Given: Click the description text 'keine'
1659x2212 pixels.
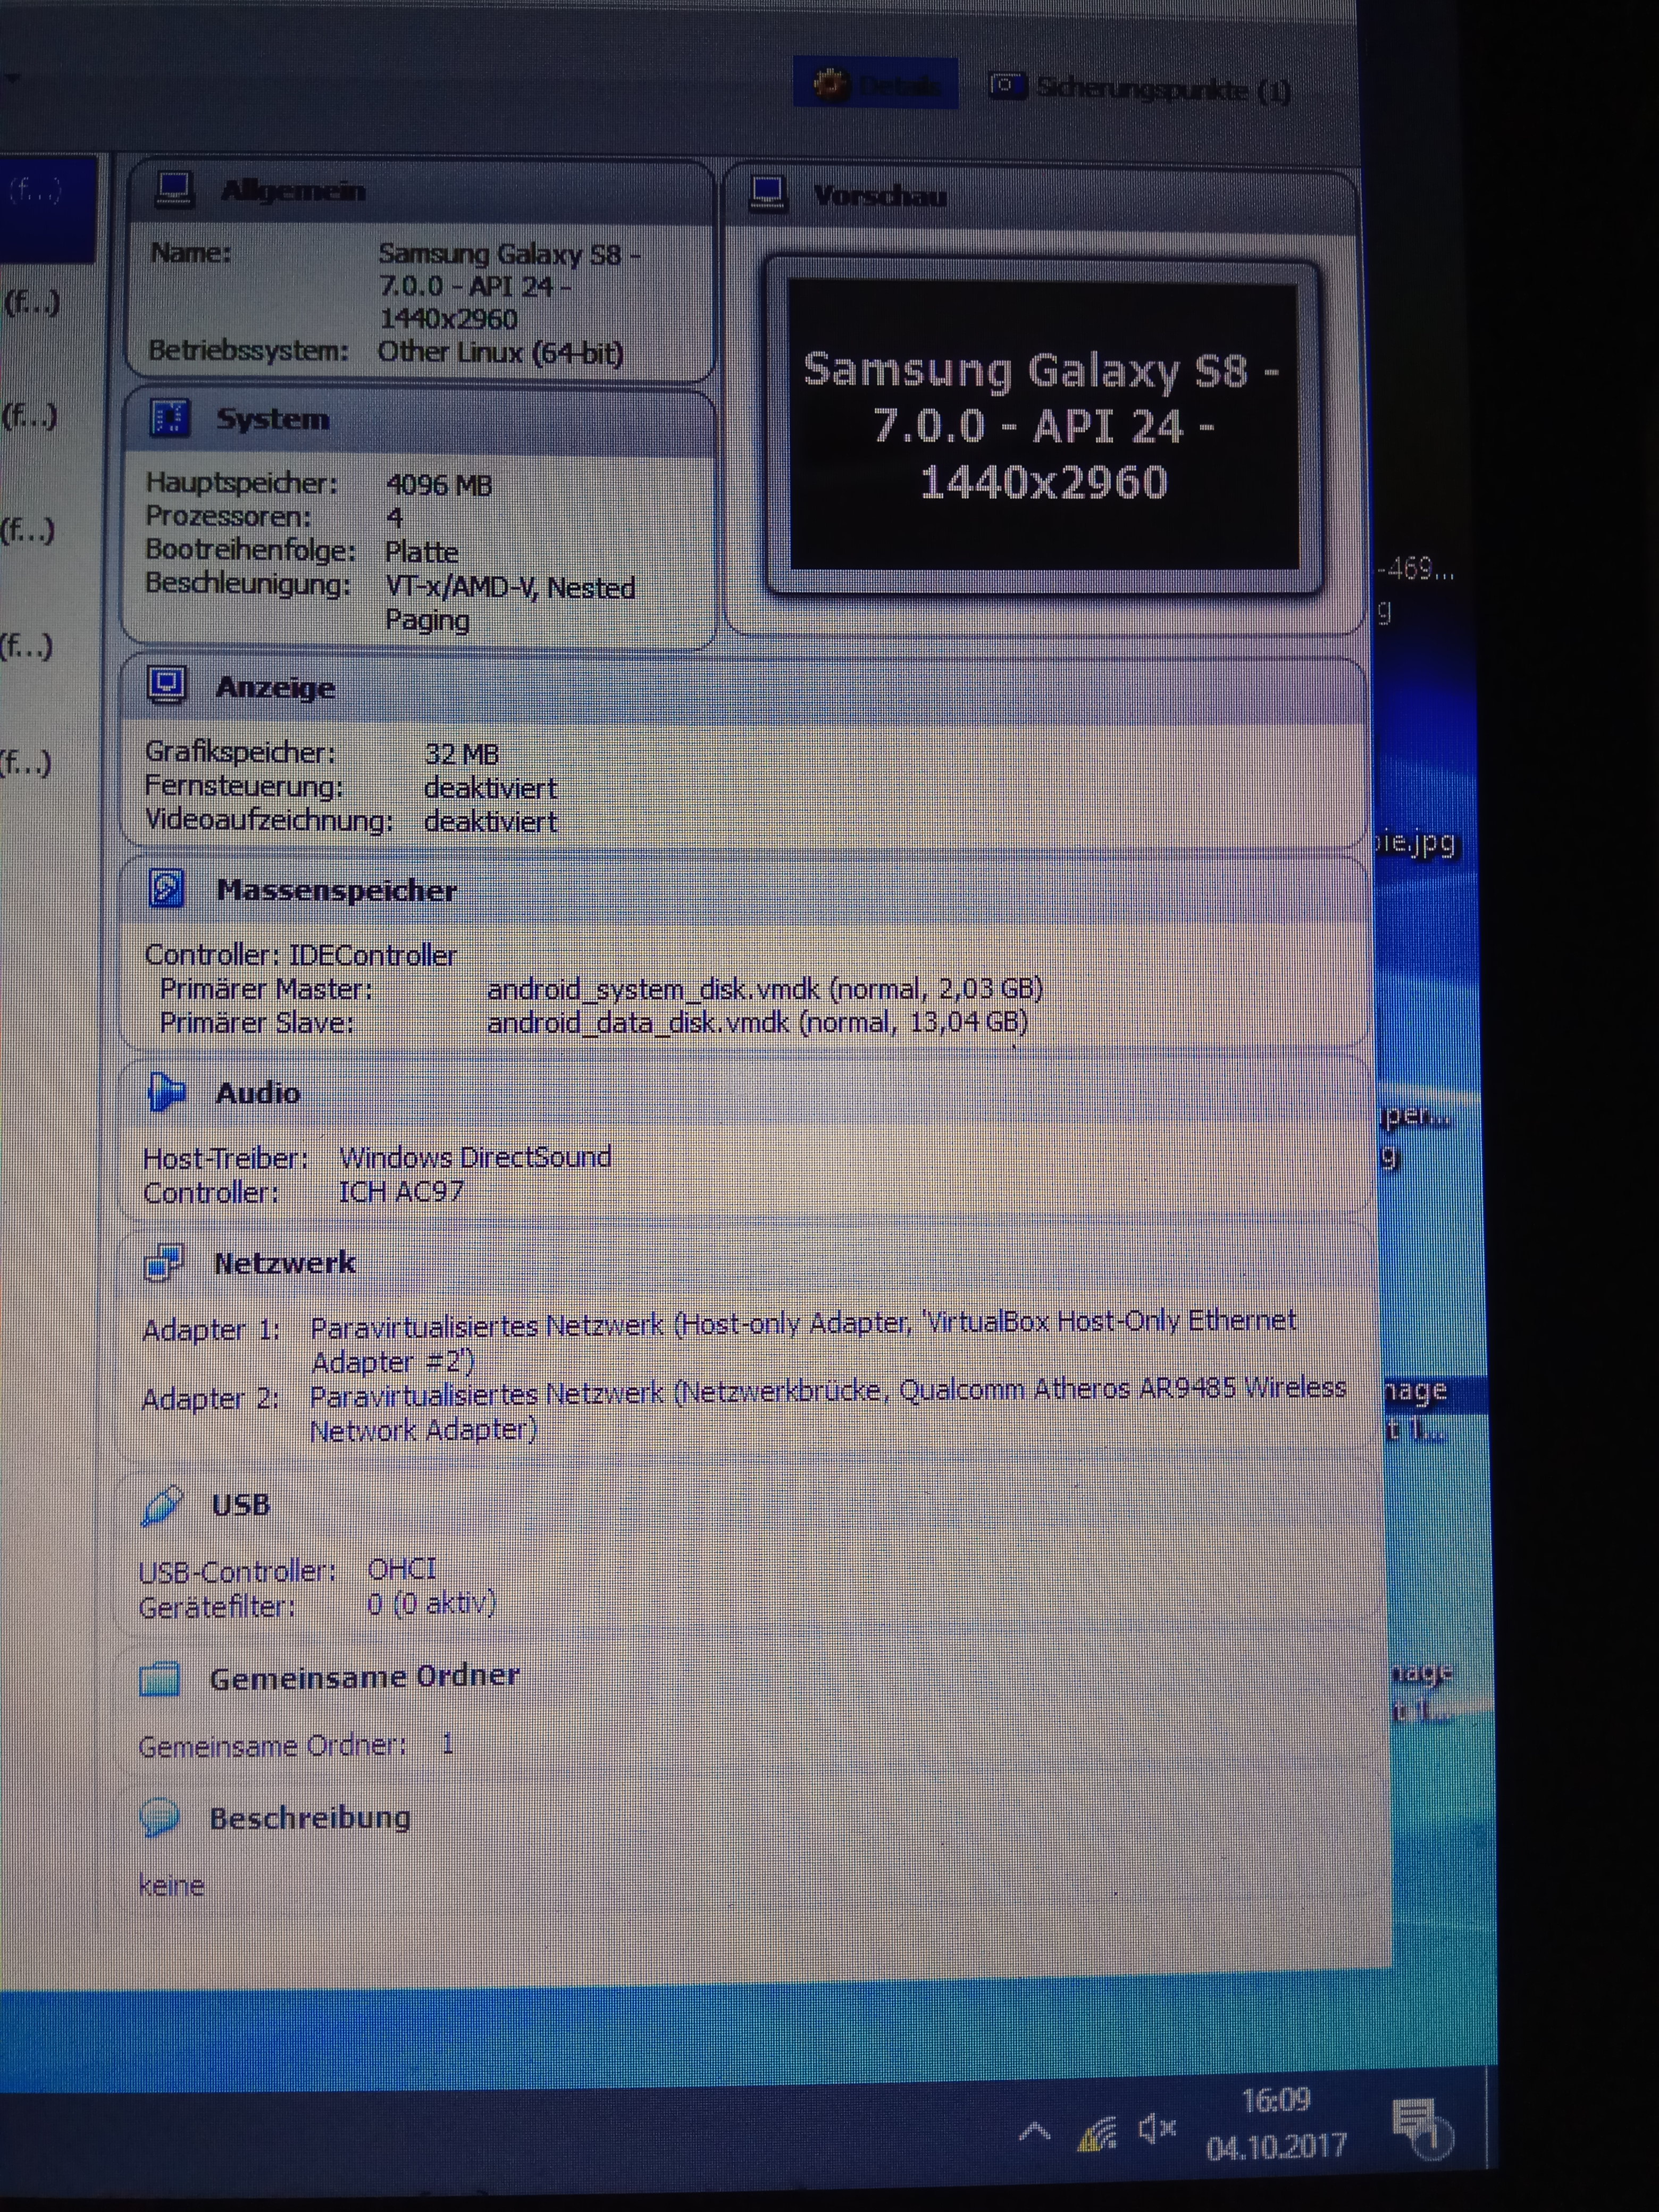Looking at the screenshot, I should 171,1886.
